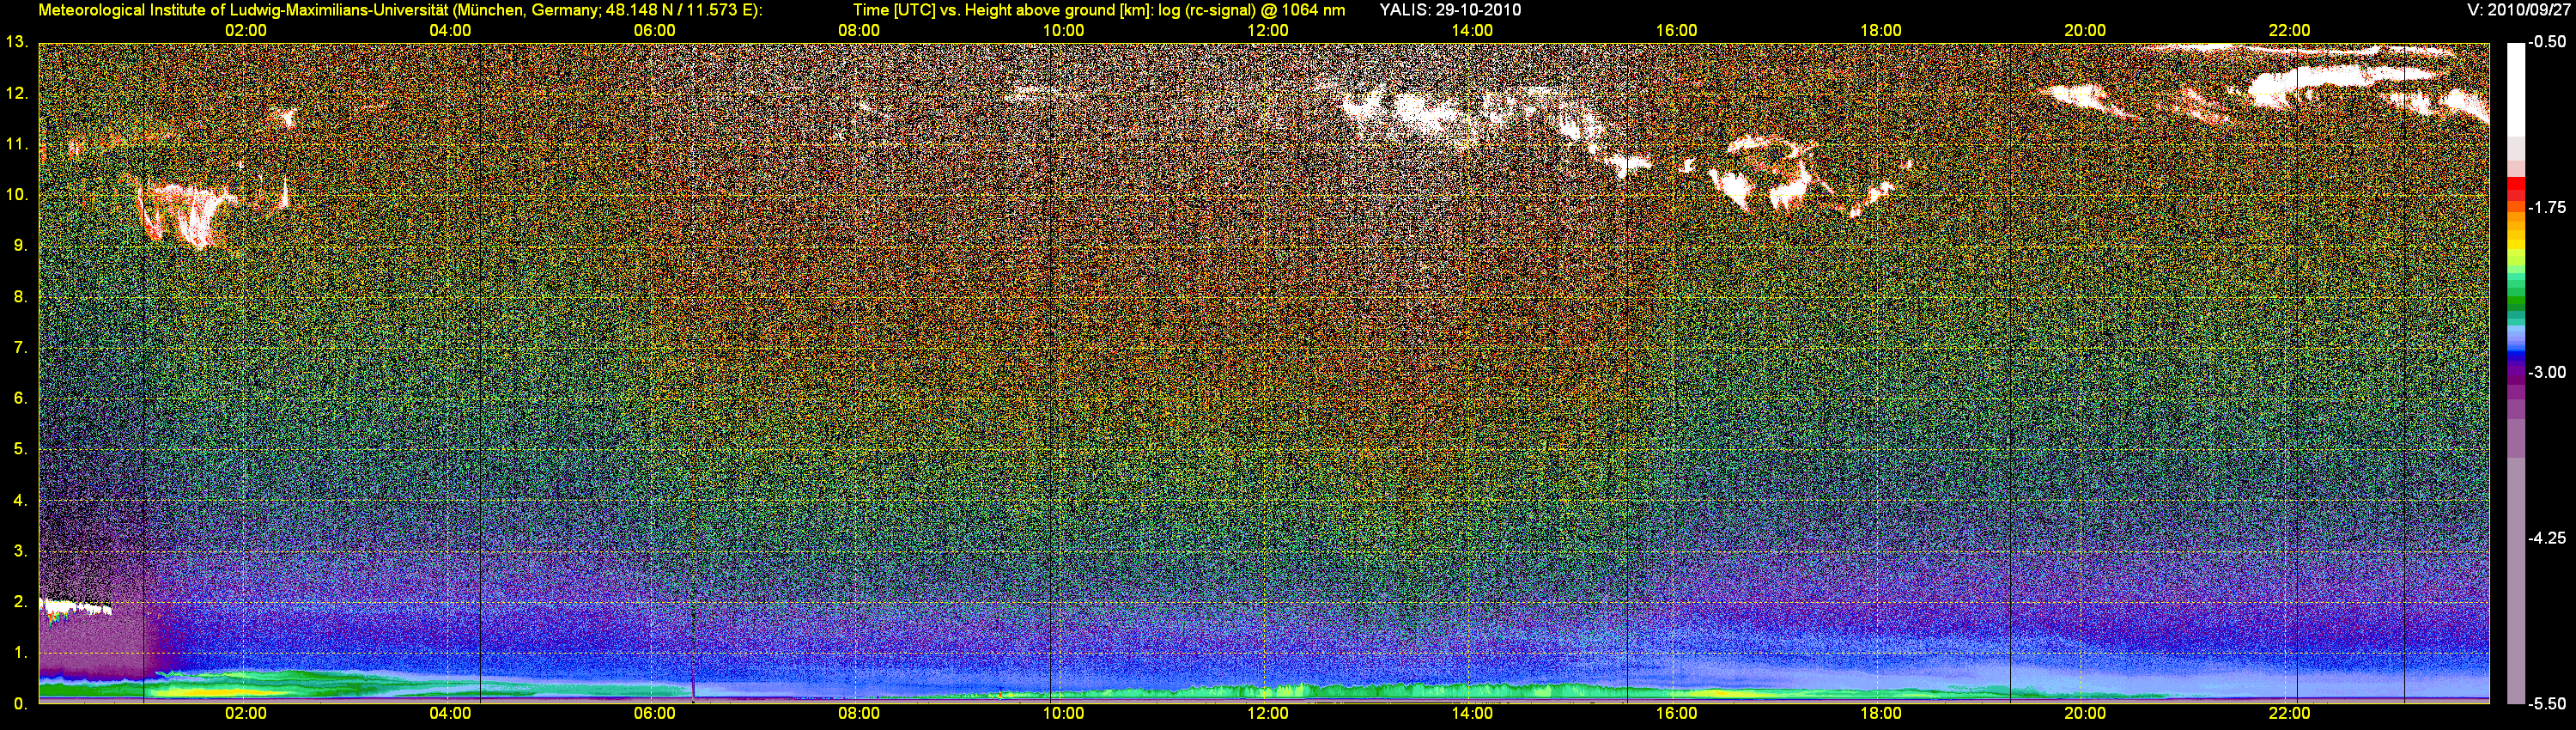This screenshot has height=730, width=2576.
Task: Click the 08:00 label on bottom time axis
Action: pos(859,714)
